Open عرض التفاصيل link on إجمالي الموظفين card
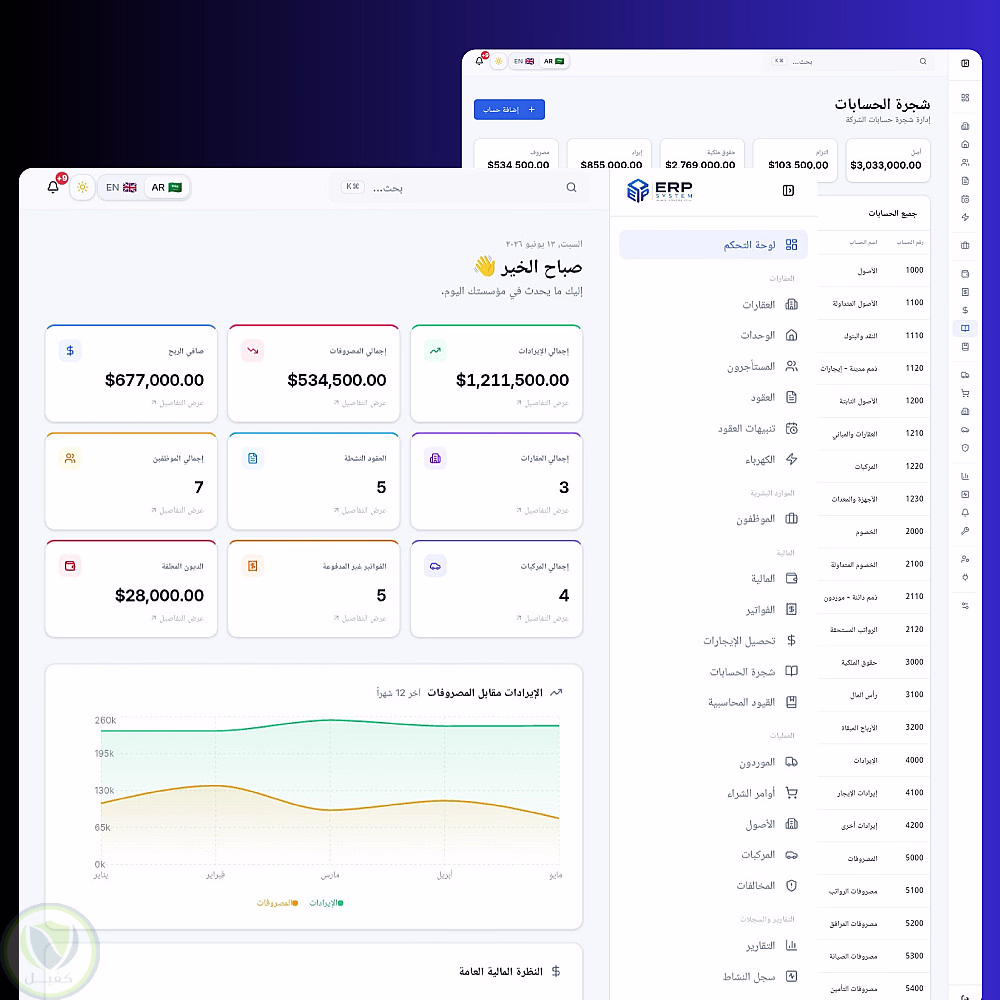The image size is (1000, 1000). (x=177, y=511)
